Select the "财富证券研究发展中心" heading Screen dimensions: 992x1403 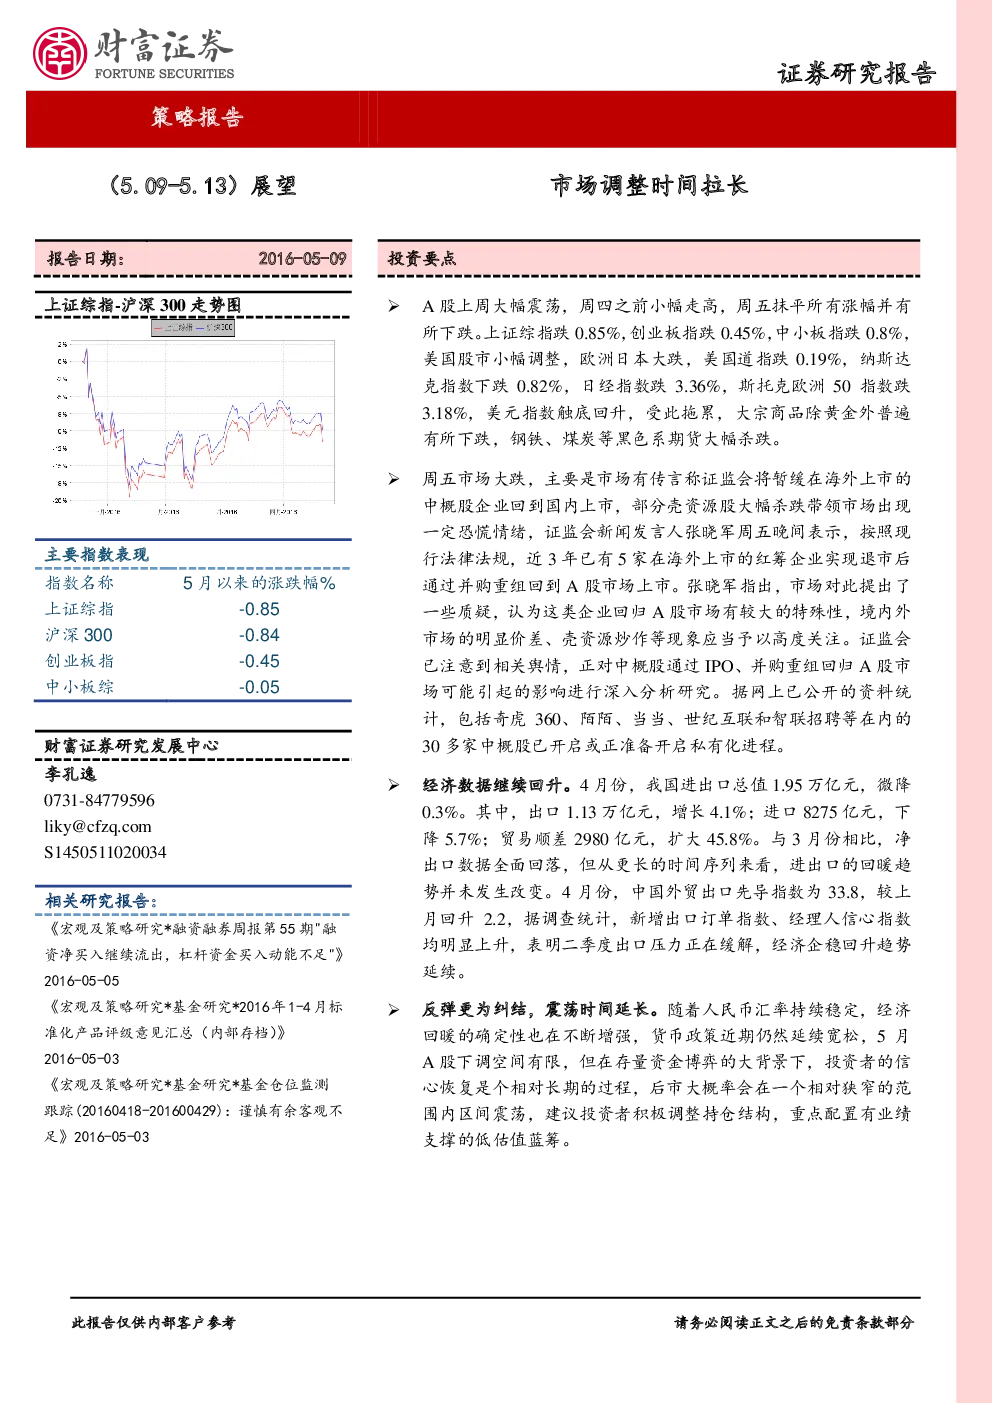131,746
